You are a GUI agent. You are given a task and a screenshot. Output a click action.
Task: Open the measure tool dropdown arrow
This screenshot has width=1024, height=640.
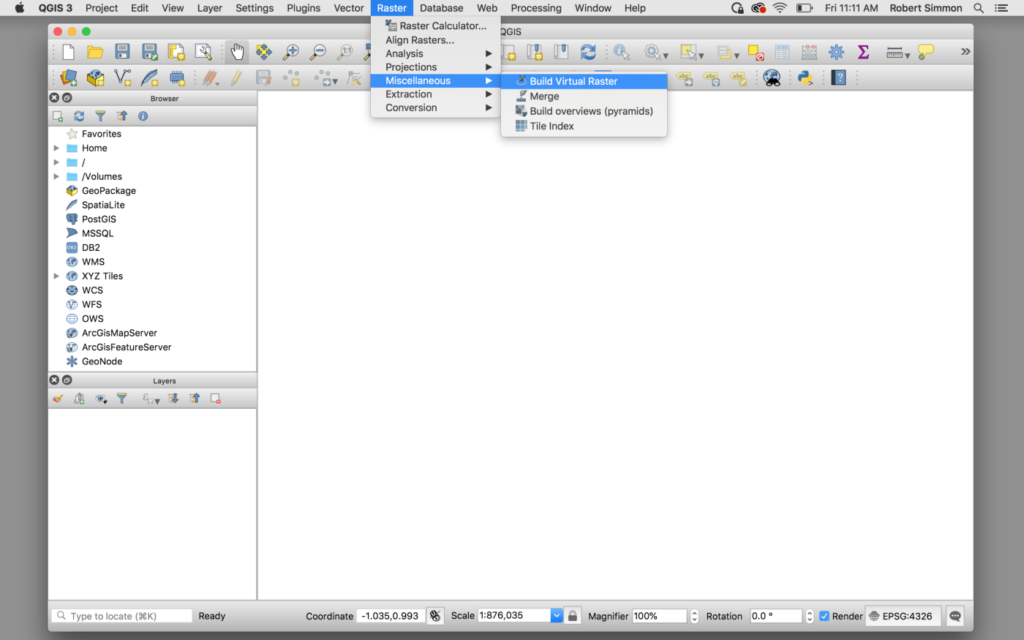pos(907,56)
